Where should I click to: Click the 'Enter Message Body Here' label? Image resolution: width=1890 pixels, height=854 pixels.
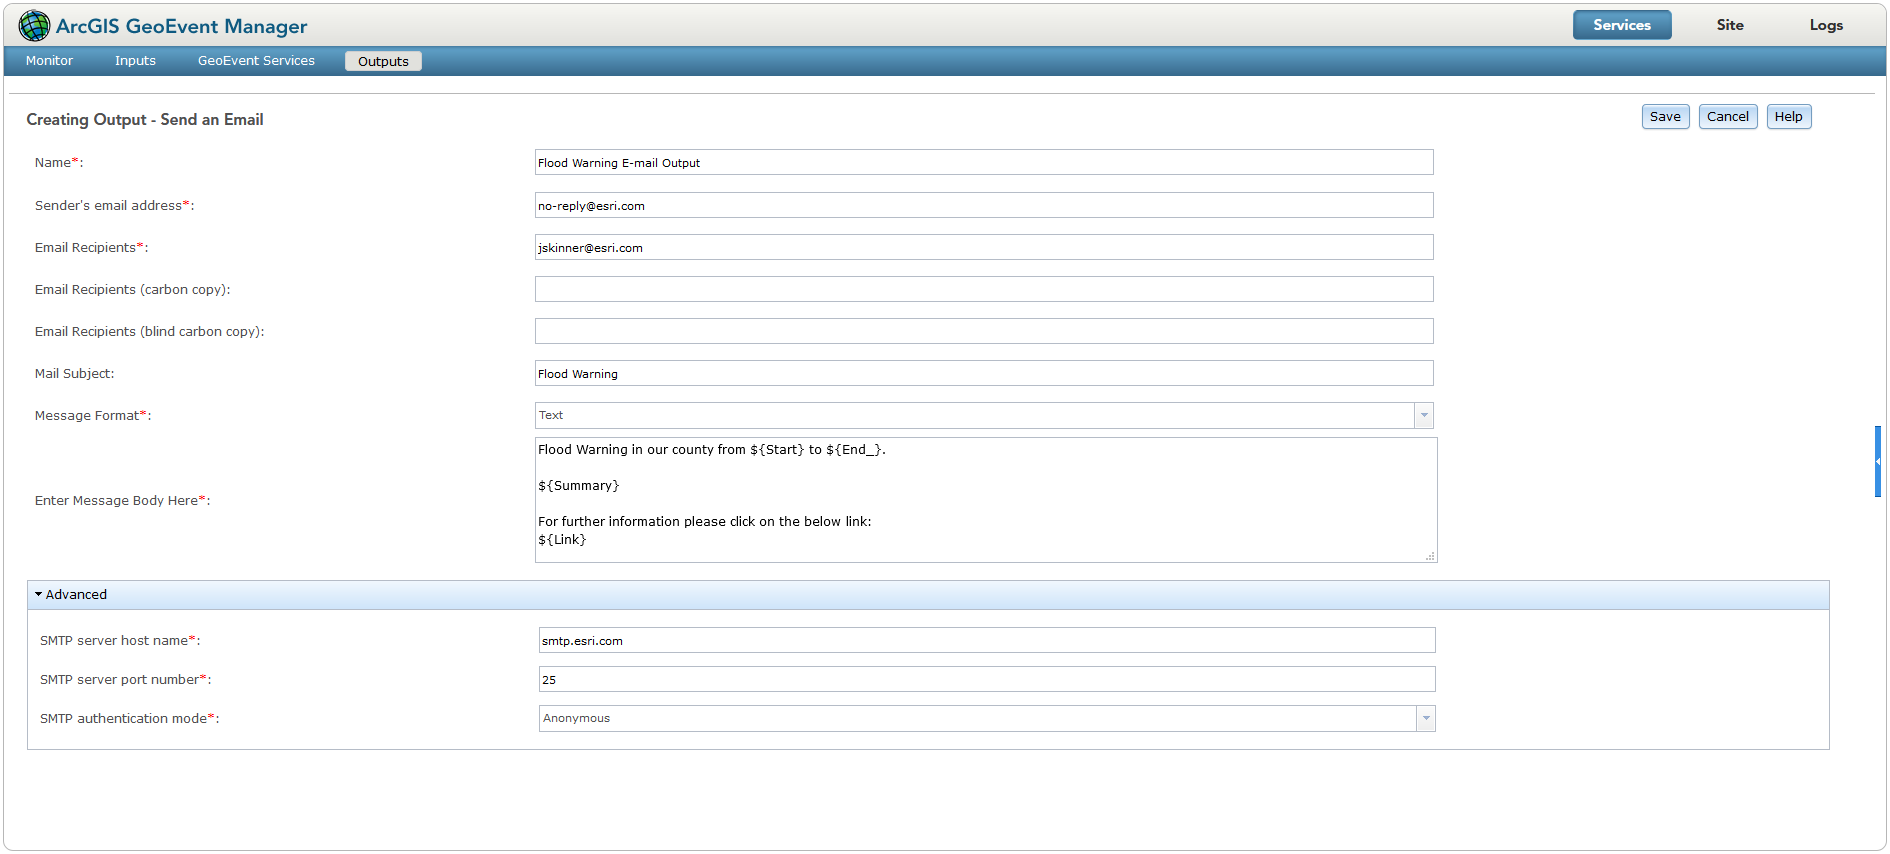(122, 501)
